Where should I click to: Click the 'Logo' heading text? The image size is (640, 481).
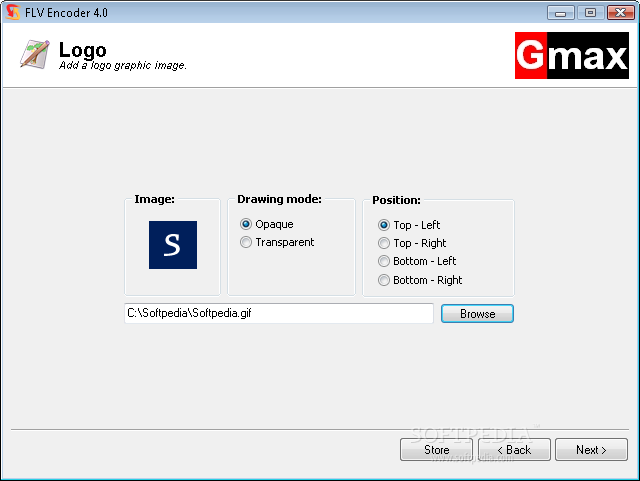(x=82, y=50)
